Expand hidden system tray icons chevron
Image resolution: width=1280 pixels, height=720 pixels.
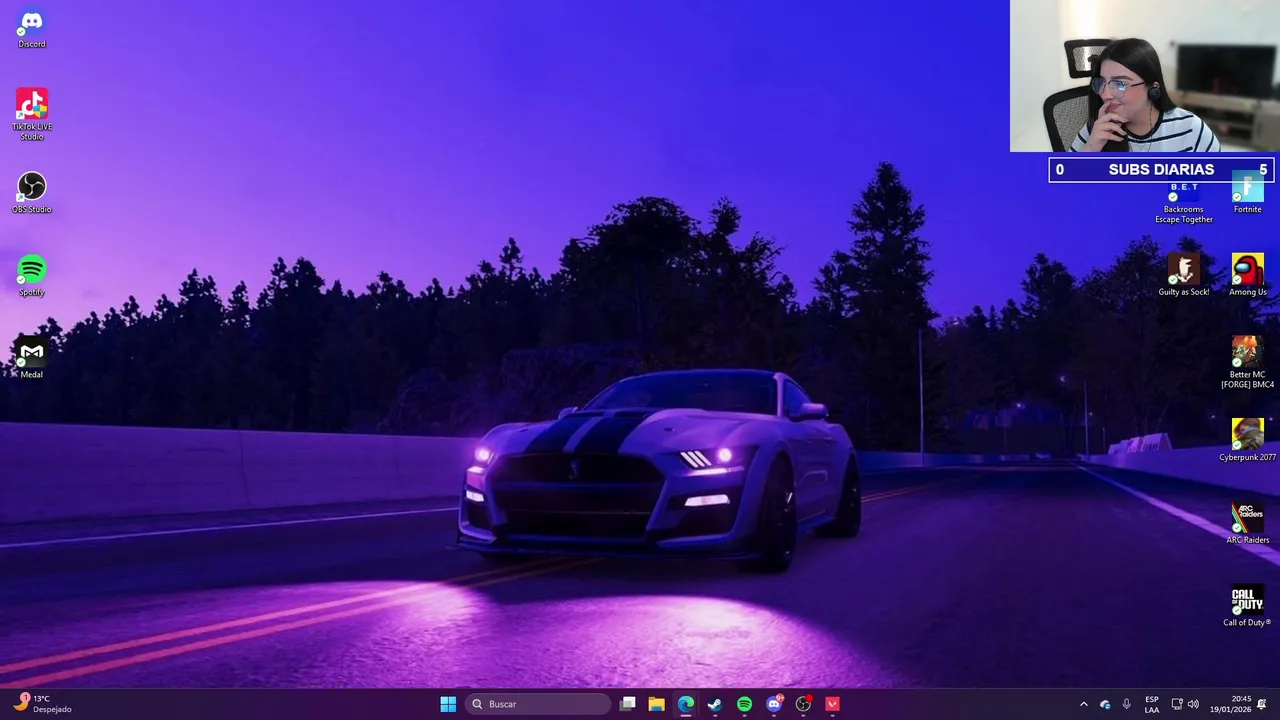(1083, 704)
